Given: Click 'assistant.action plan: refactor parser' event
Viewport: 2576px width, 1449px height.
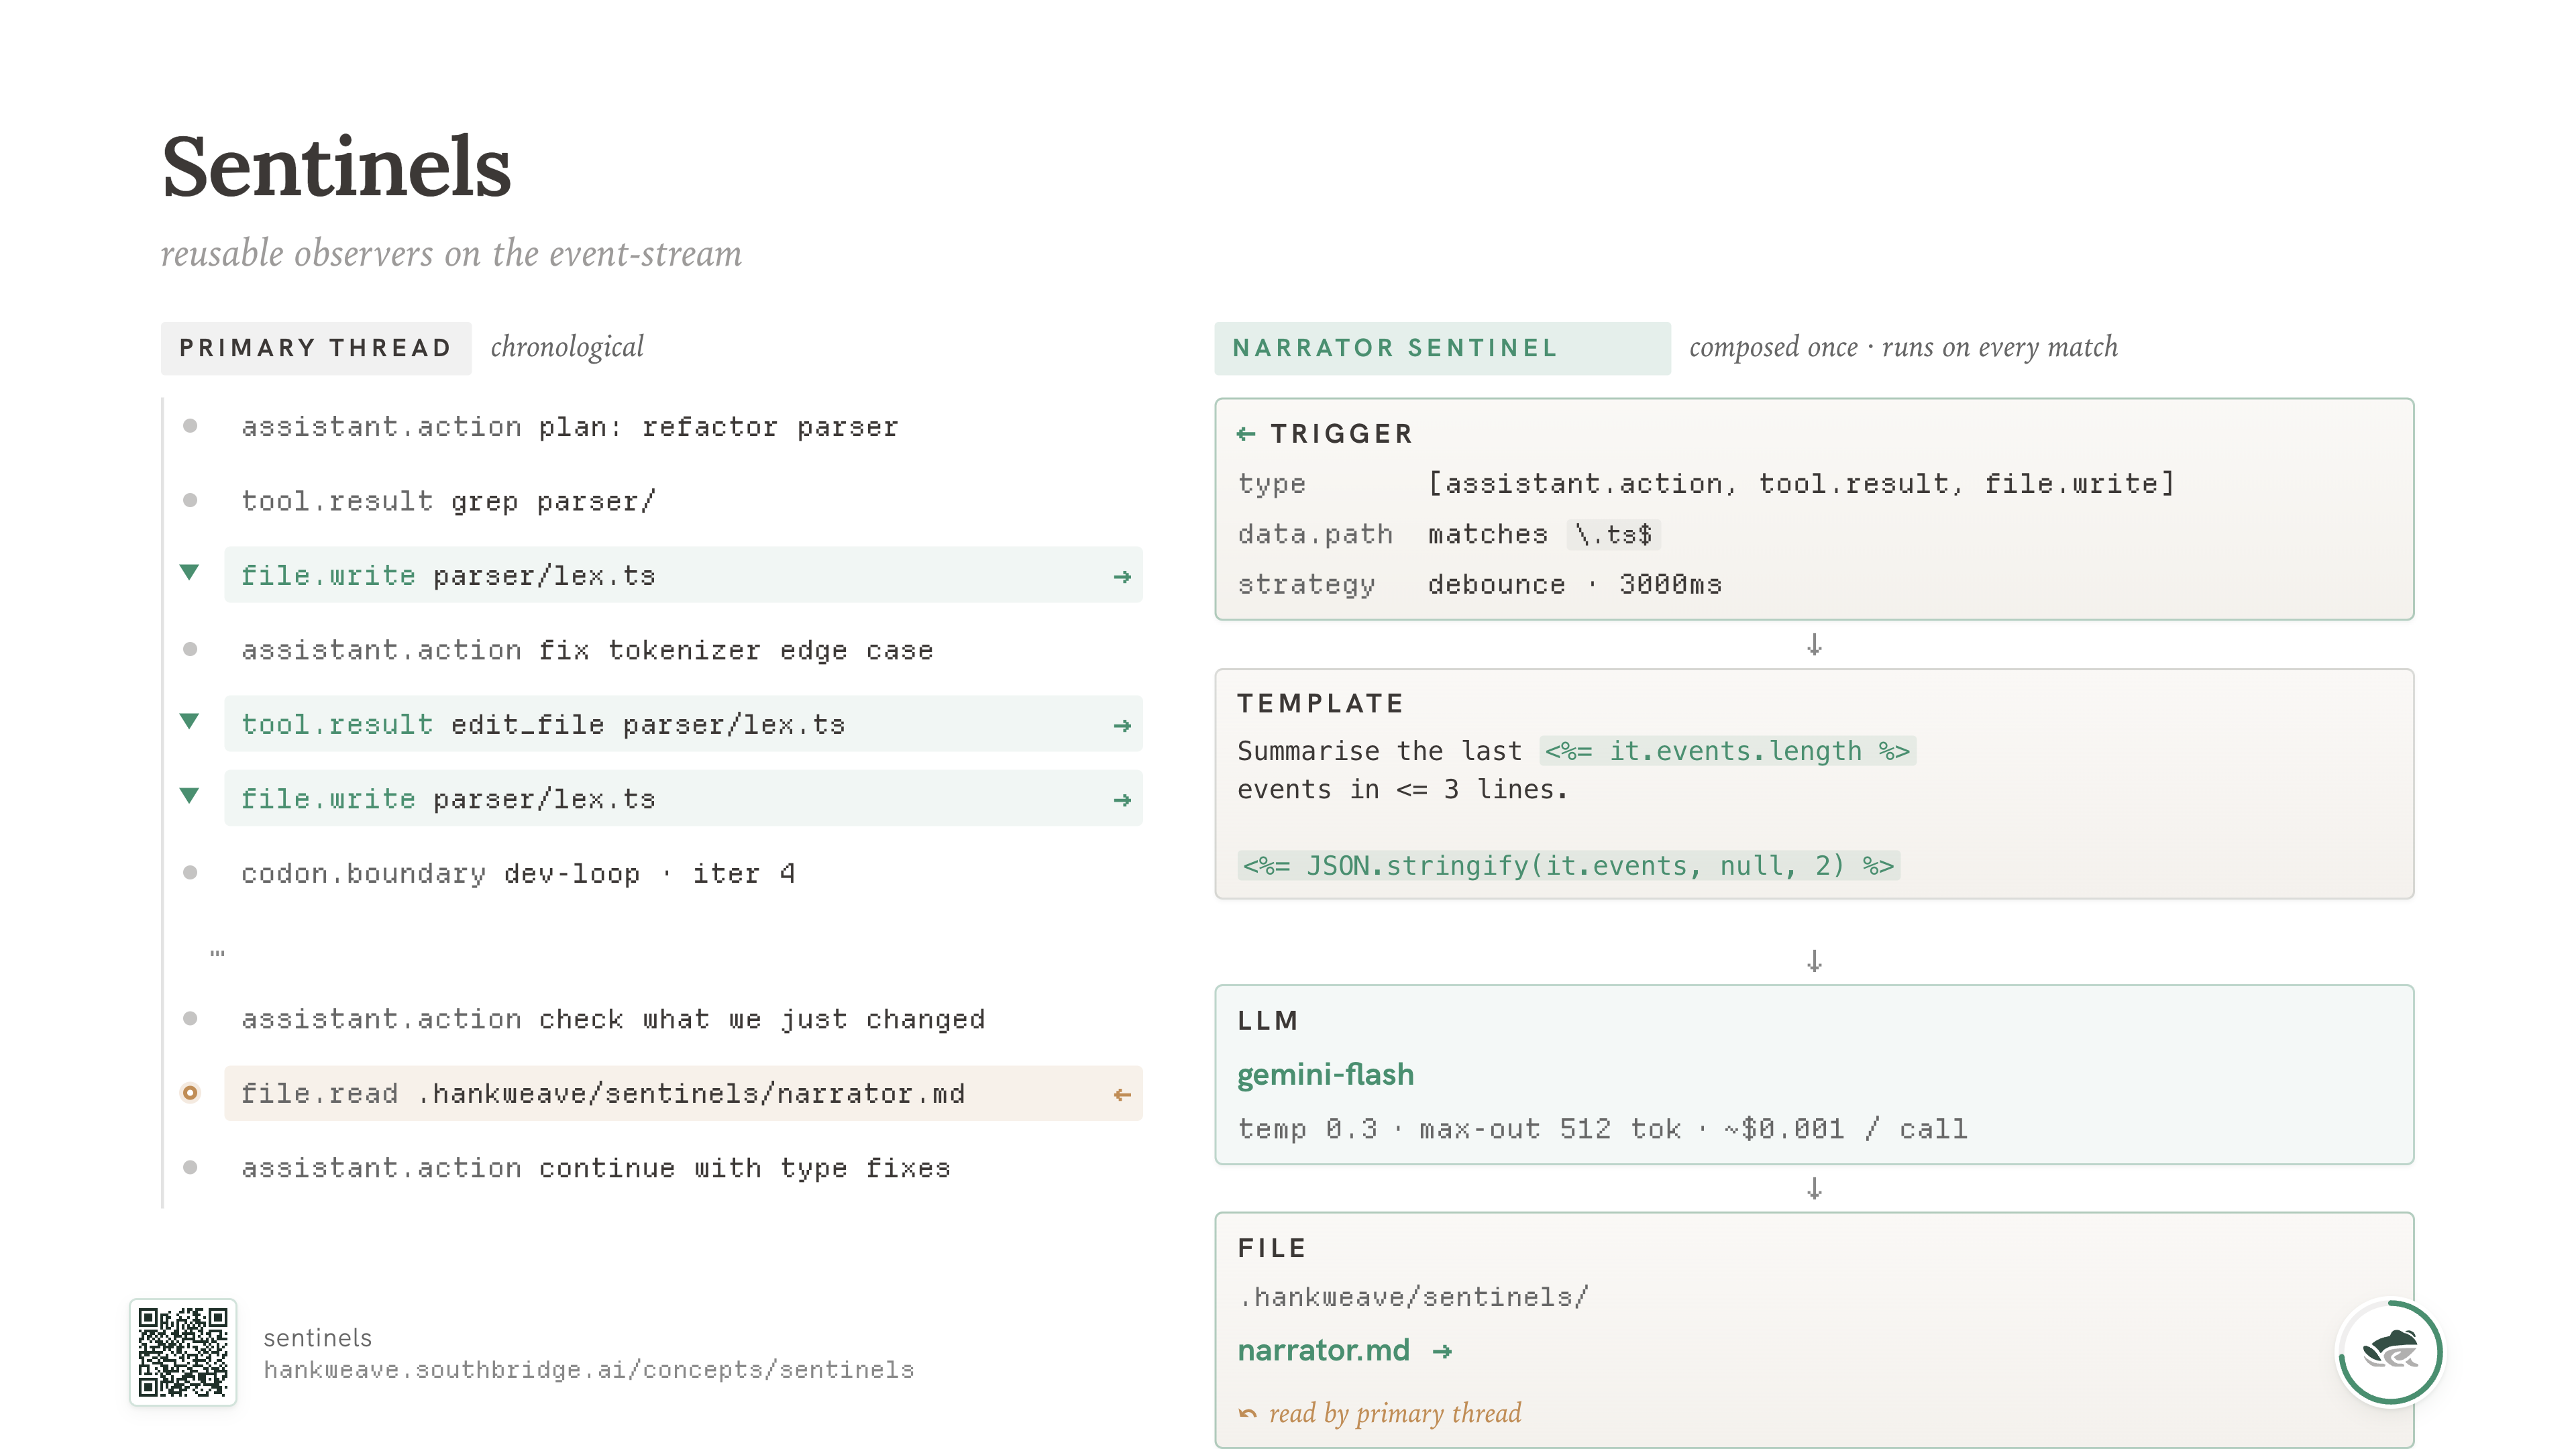Looking at the screenshot, I should (x=570, y=427).
